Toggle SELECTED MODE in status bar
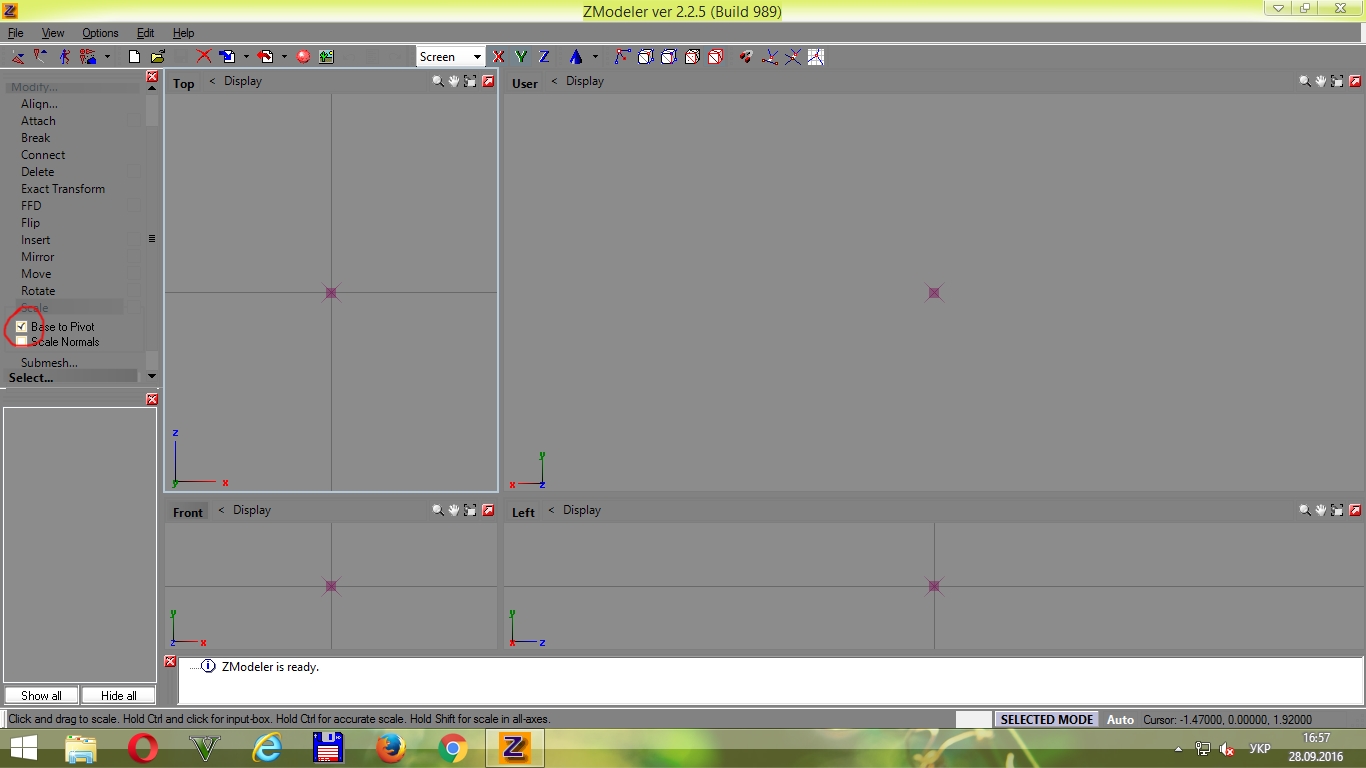 [x=1046, y=719]
